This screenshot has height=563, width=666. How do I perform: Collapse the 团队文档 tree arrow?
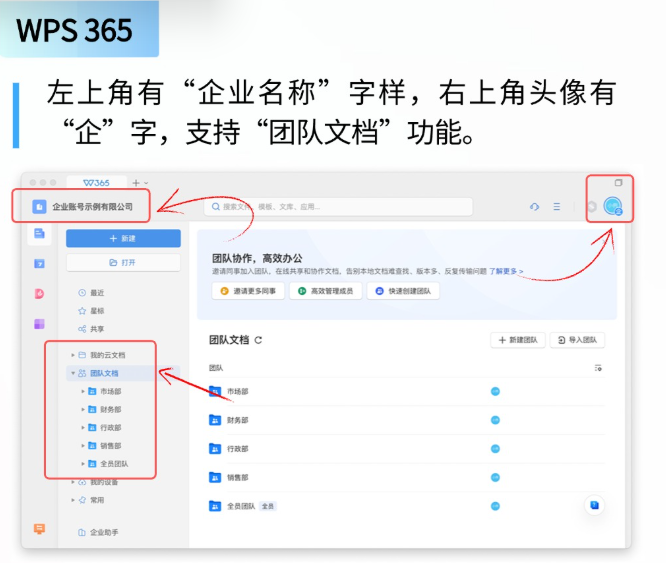point(73,373)
